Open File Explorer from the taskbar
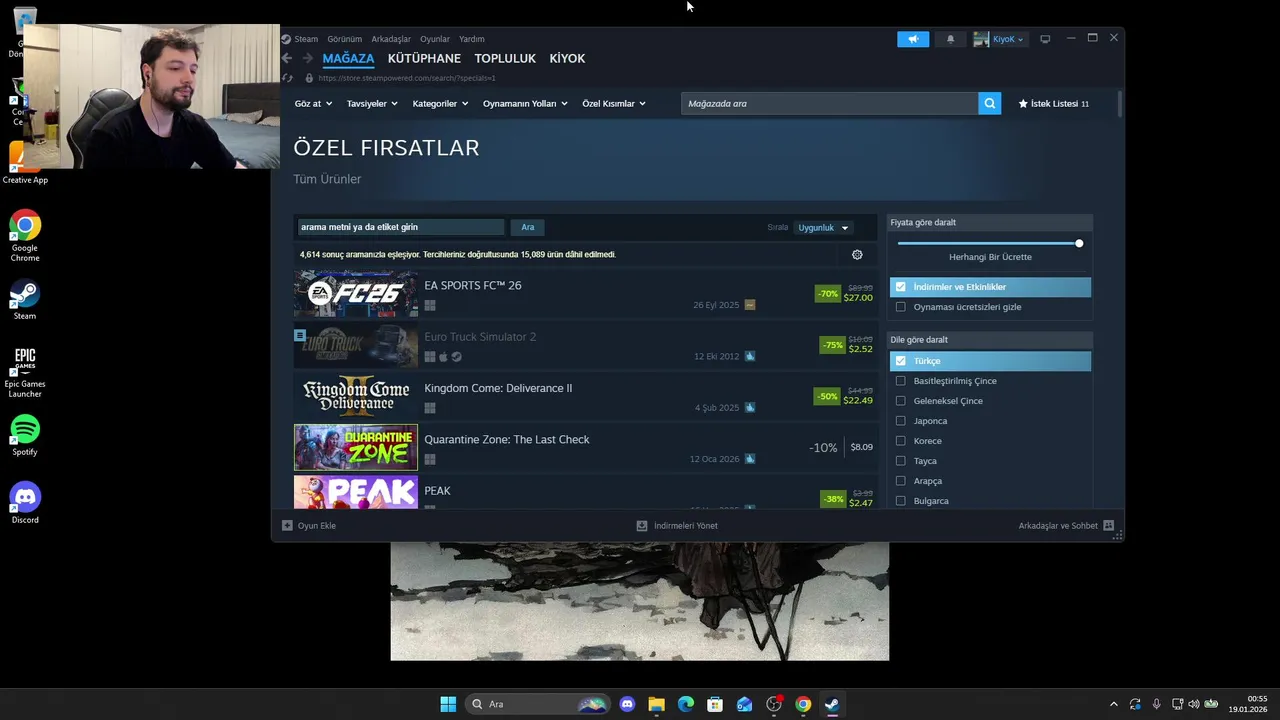 coord(656,704)
